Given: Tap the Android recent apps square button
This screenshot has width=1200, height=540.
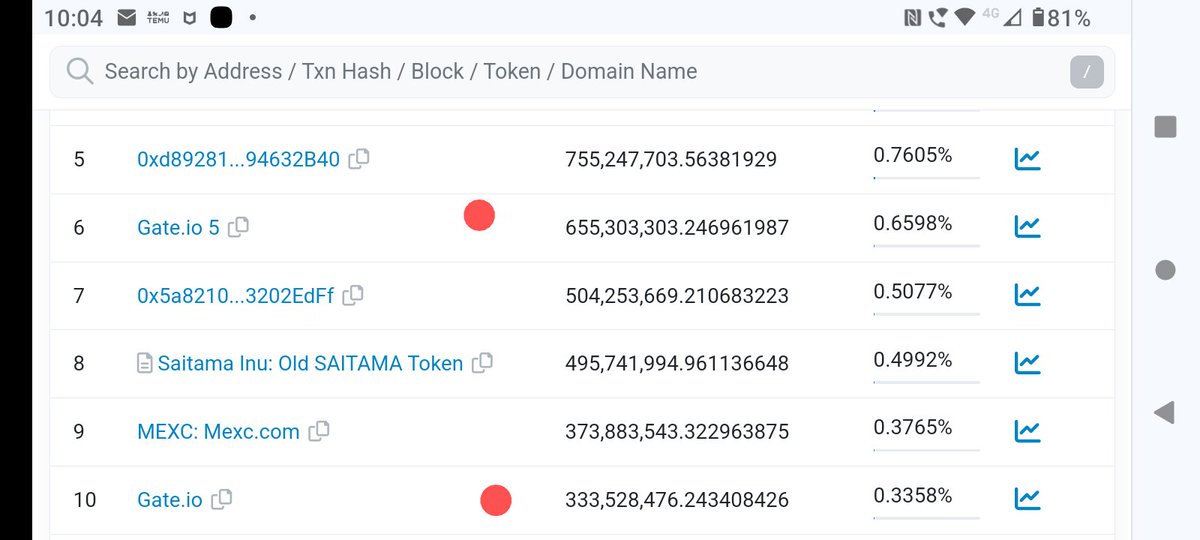Looking at the screenshot, I should click(x=1165, y=126).
